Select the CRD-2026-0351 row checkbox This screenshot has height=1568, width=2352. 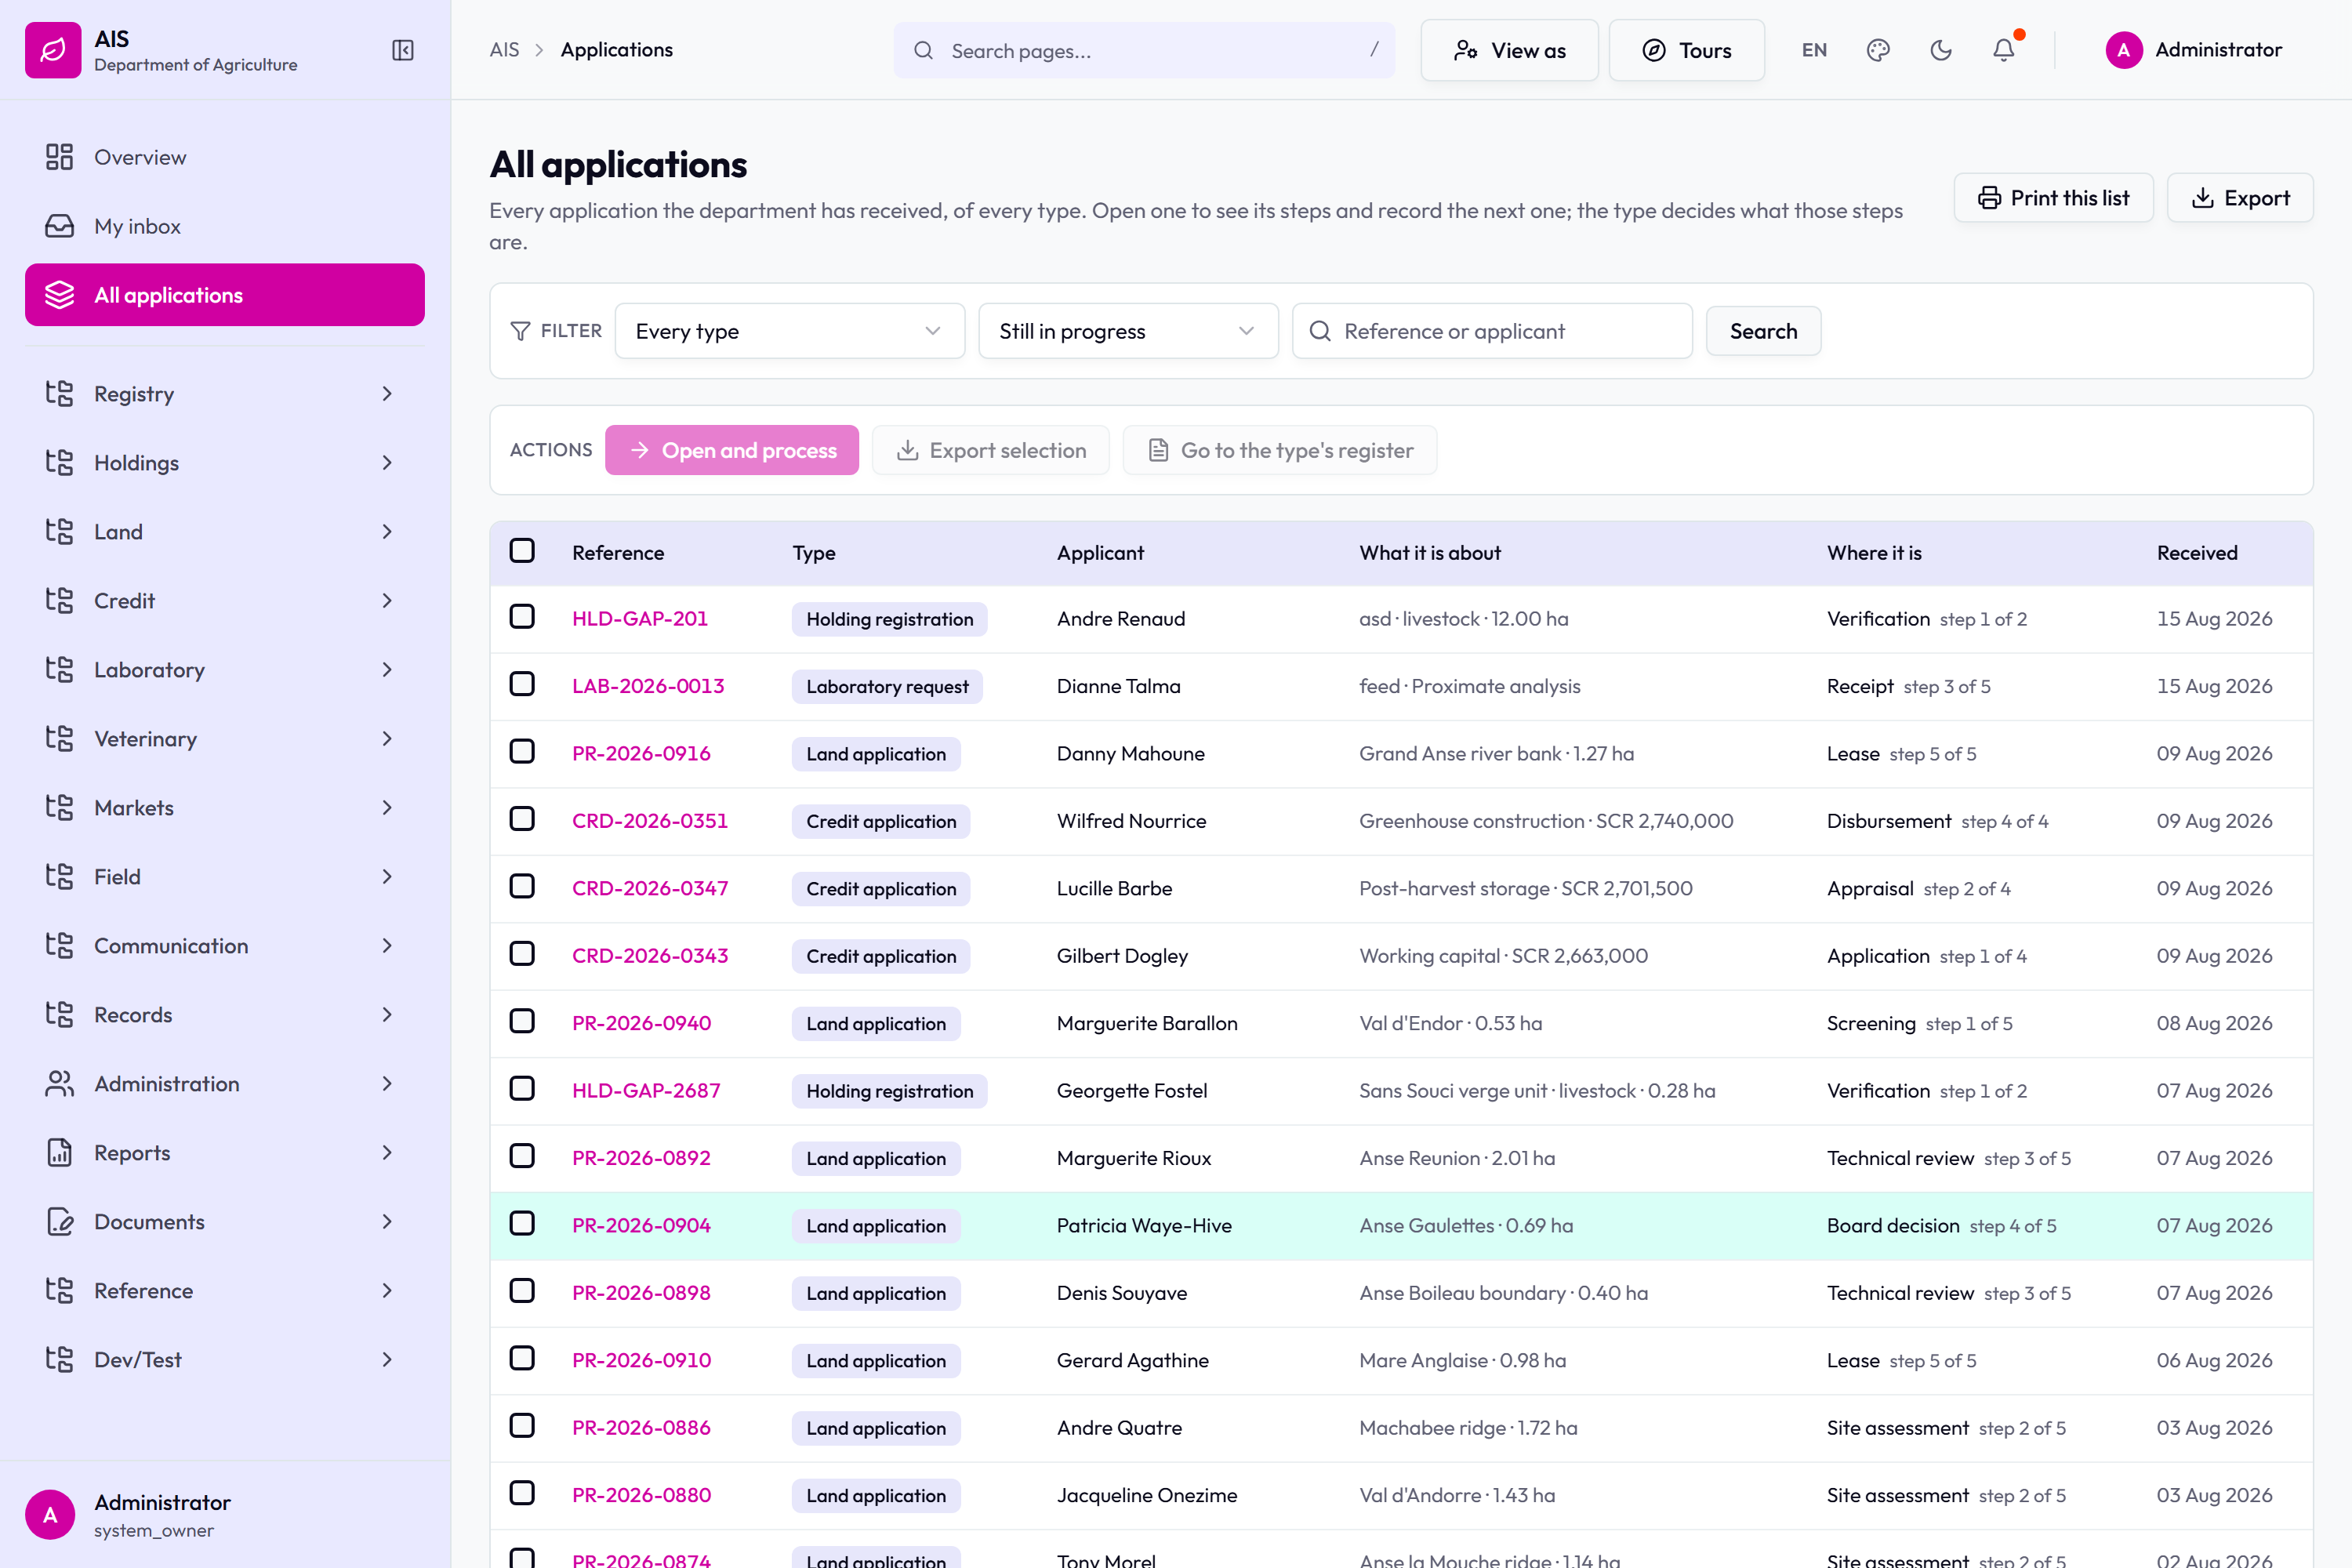[x=522, y=819]
